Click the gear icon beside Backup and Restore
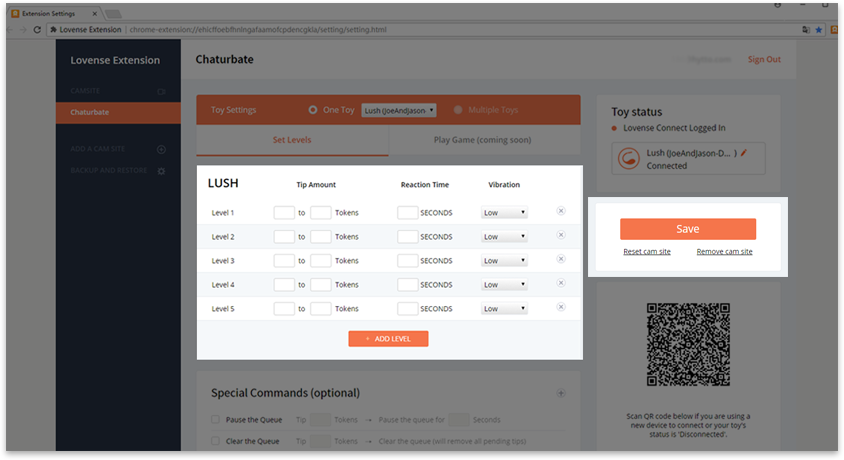The height and width of the screenshot is (460, 844). tap(161, 171)
